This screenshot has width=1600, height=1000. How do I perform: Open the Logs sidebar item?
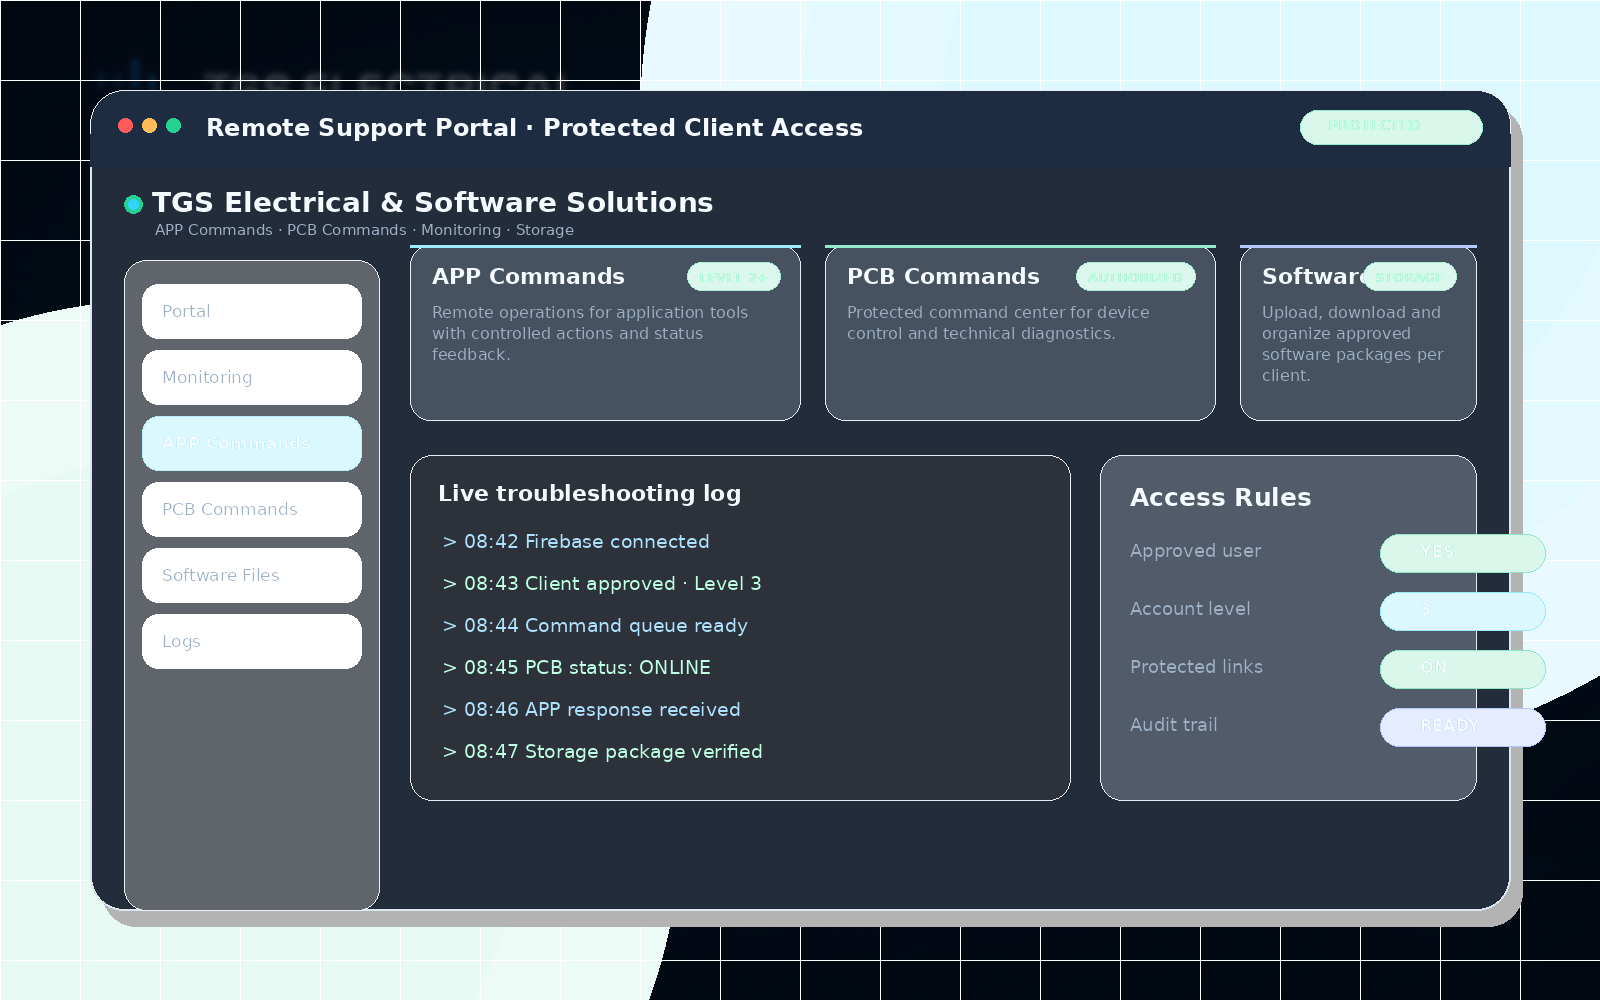tap(252, 641)
